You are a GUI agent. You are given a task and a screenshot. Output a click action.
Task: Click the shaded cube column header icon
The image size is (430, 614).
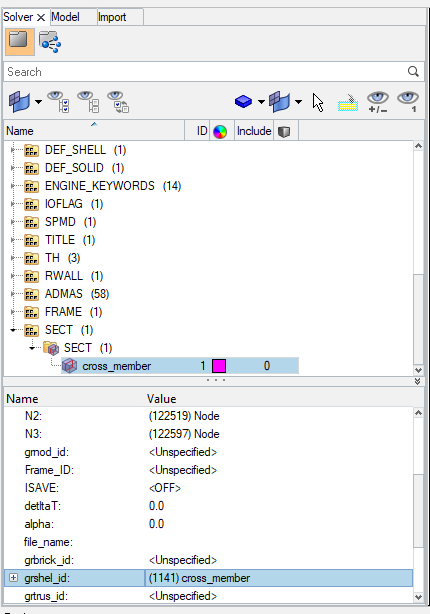(284, 132)
